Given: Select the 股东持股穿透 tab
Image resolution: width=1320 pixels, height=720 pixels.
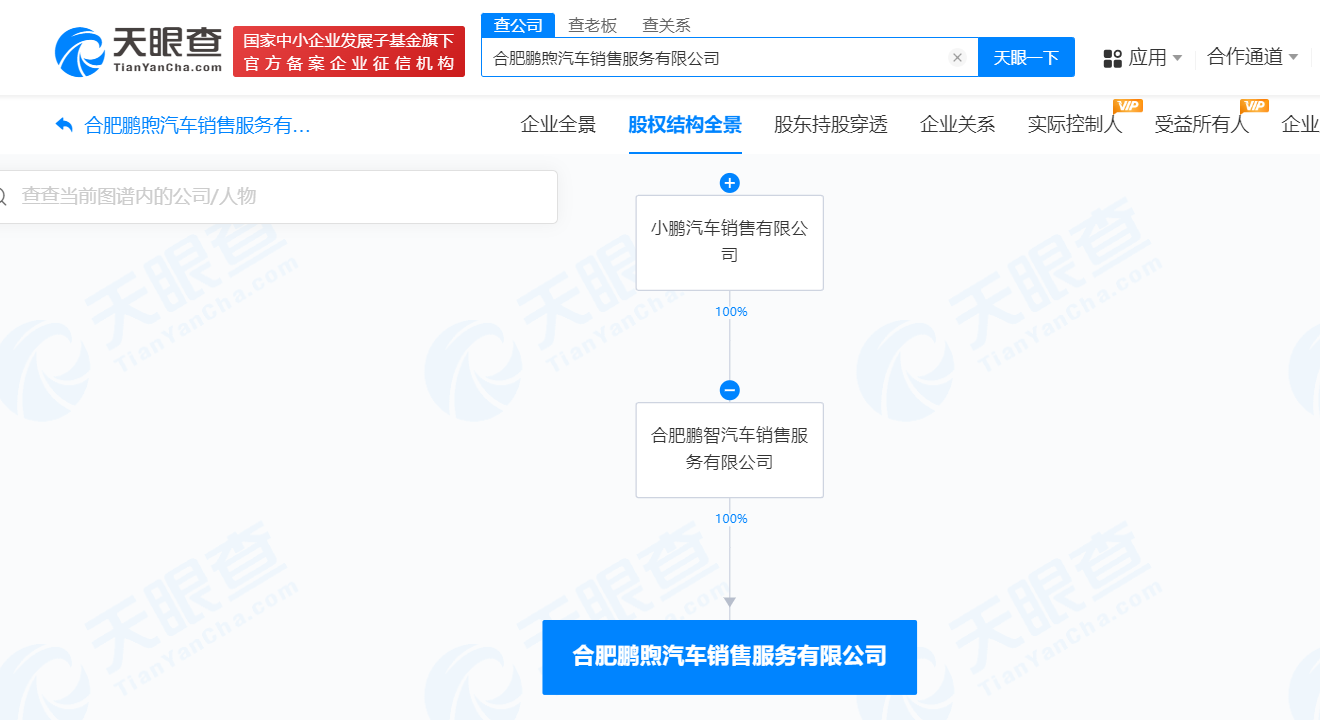Looking at the screenshot, I should pyautogui.click(x=832, y=125).
